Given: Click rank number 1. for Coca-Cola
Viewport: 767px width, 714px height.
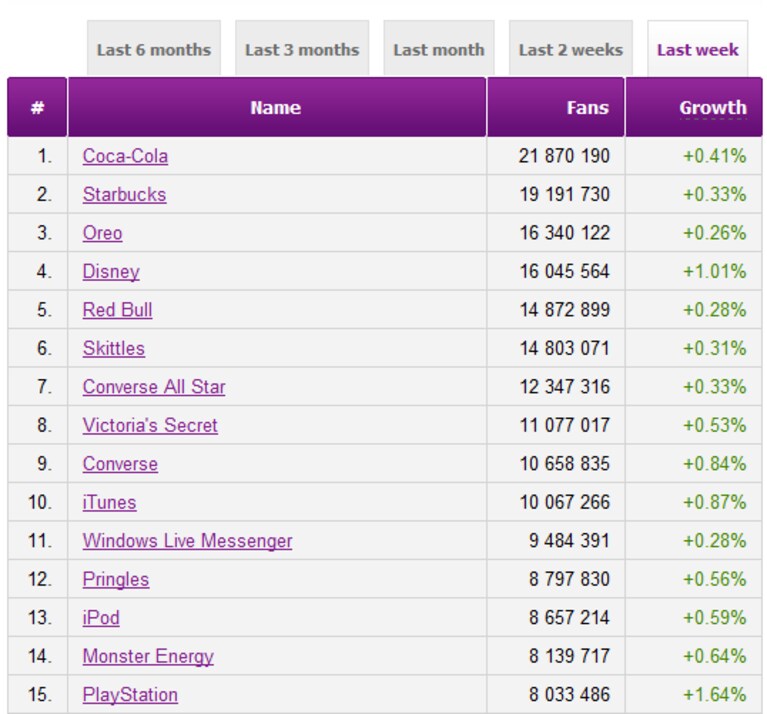Looking at the screenshot, I should click(45, 156).
